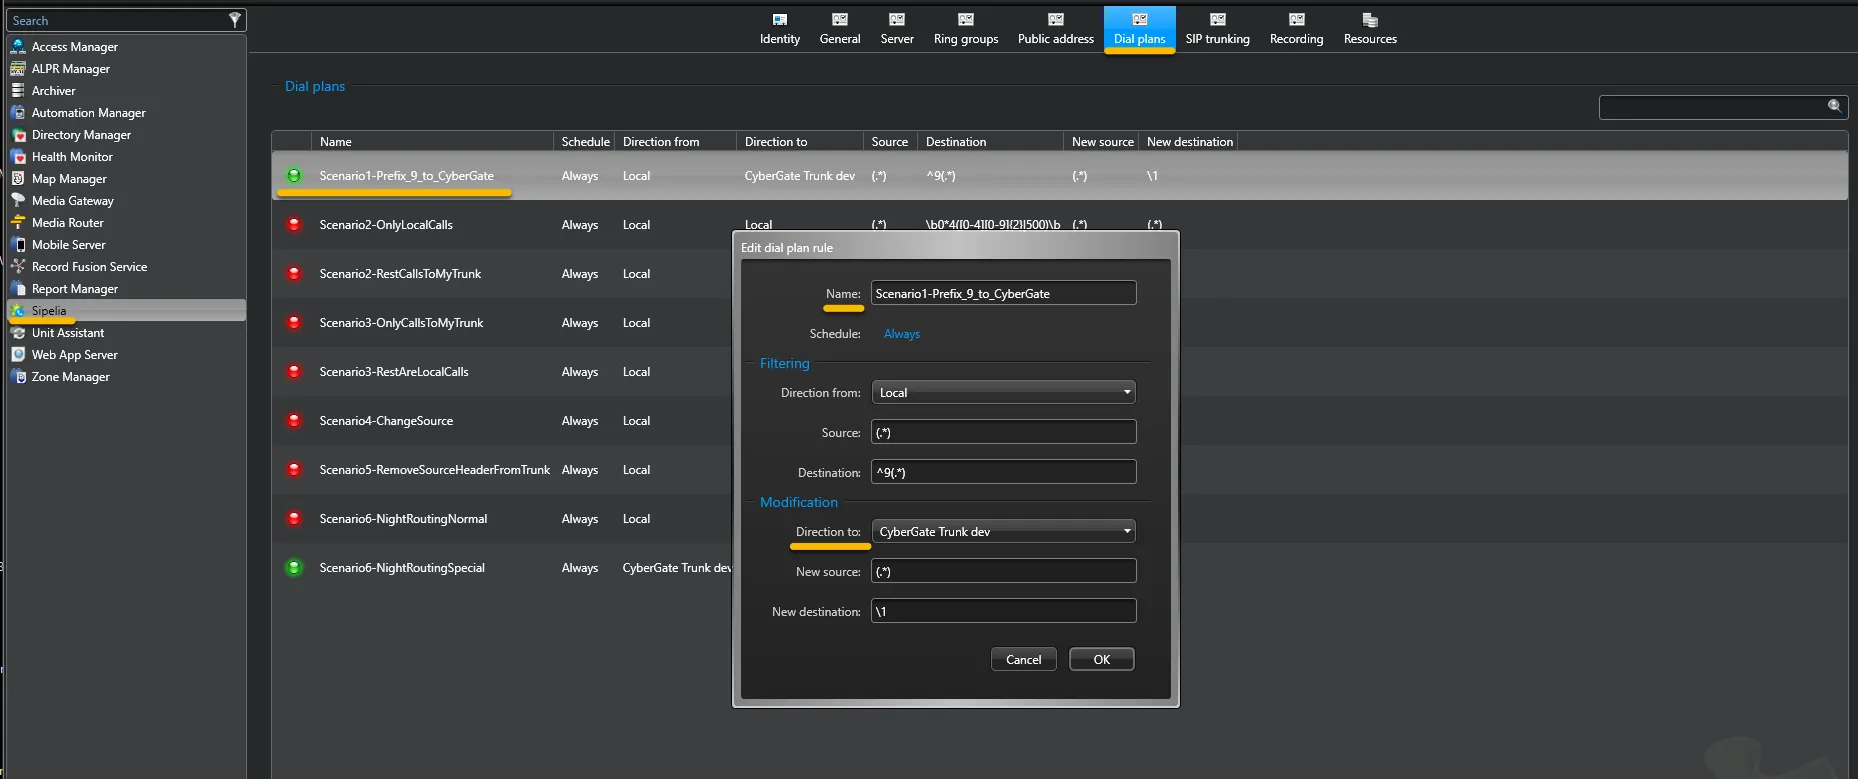Toggle status light of Scenario4-ChangeSource
This screenshot has width=1858, height=779.
[x=294, y=420]
